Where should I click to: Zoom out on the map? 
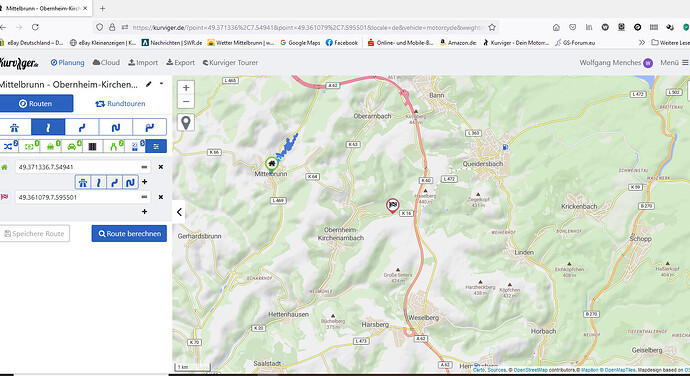tap(186, 102)
